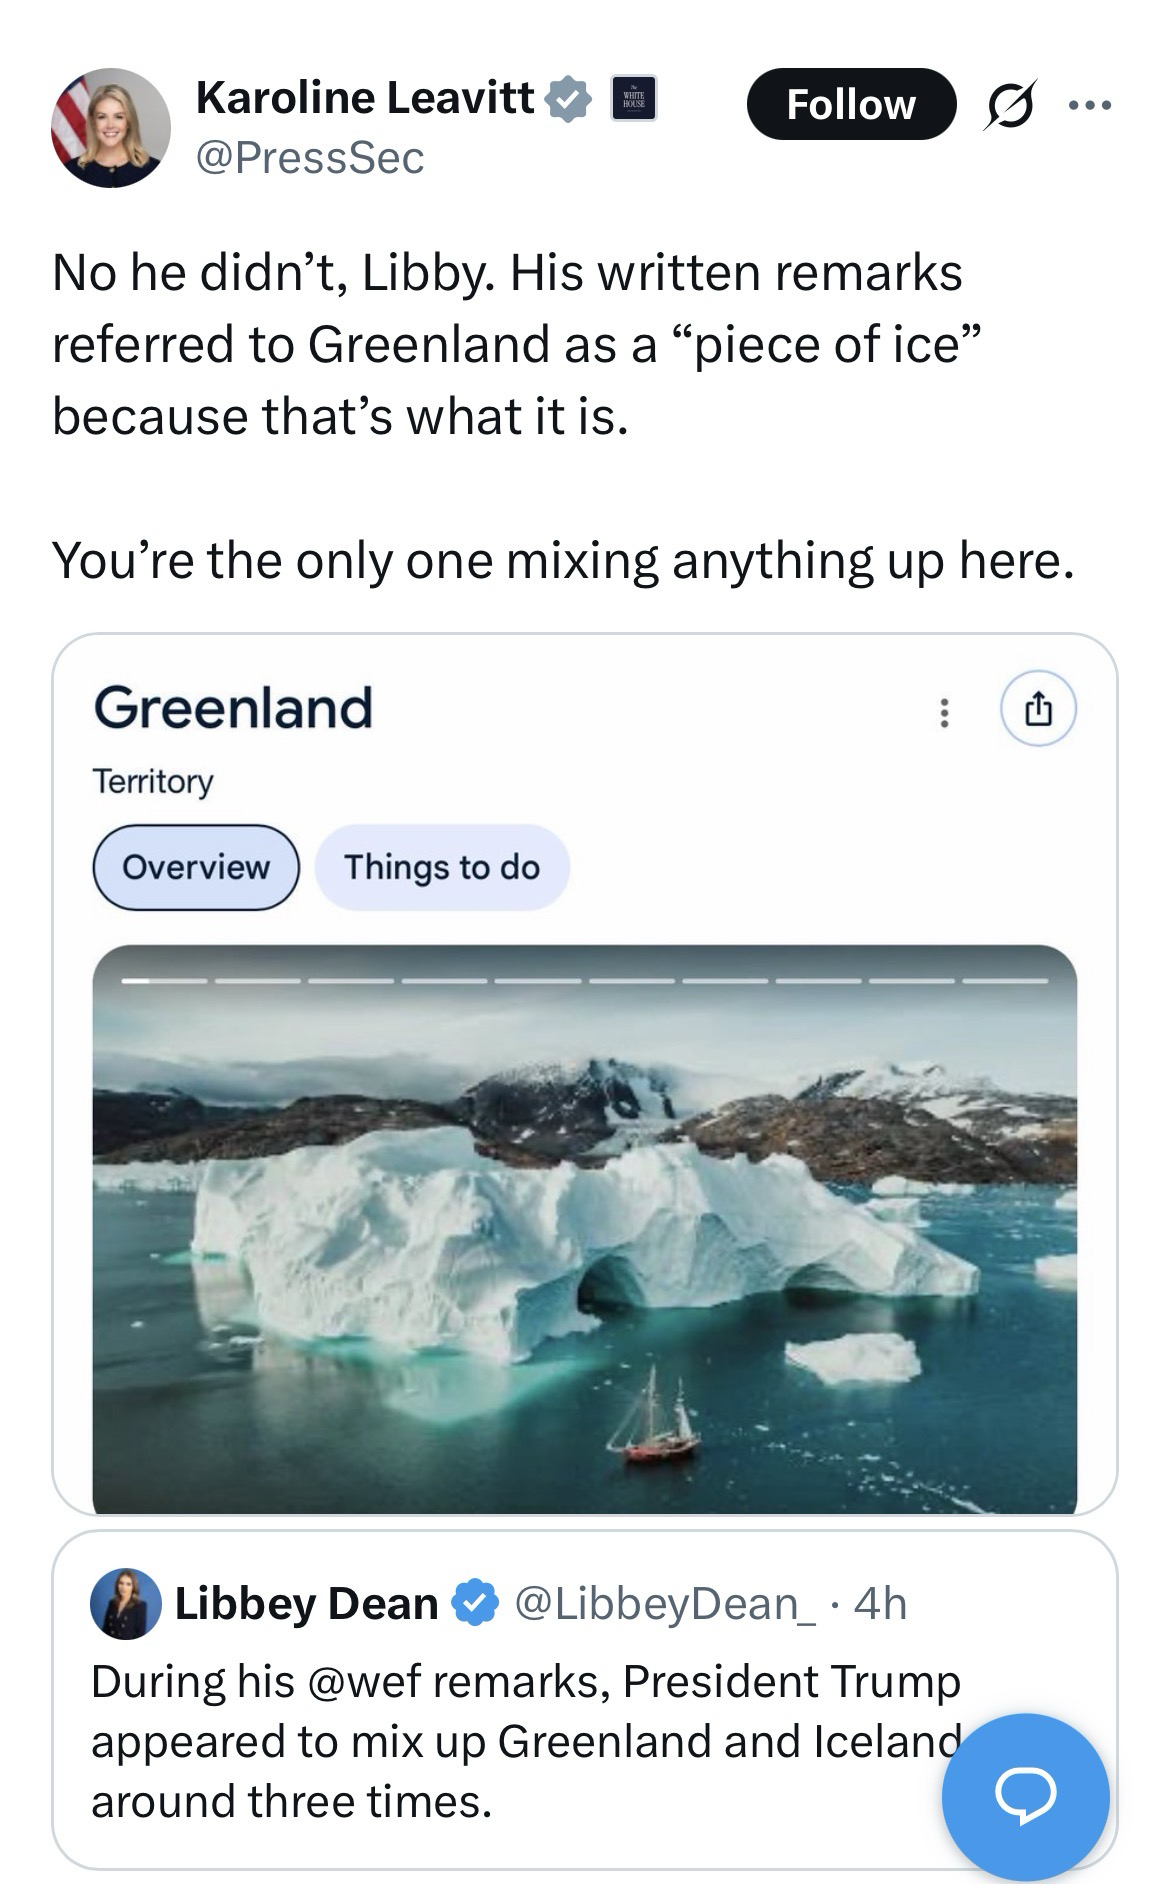Open the Greenland card vertical dots menu
The height and width of the screenshot is (1884, 1170).
943,711
